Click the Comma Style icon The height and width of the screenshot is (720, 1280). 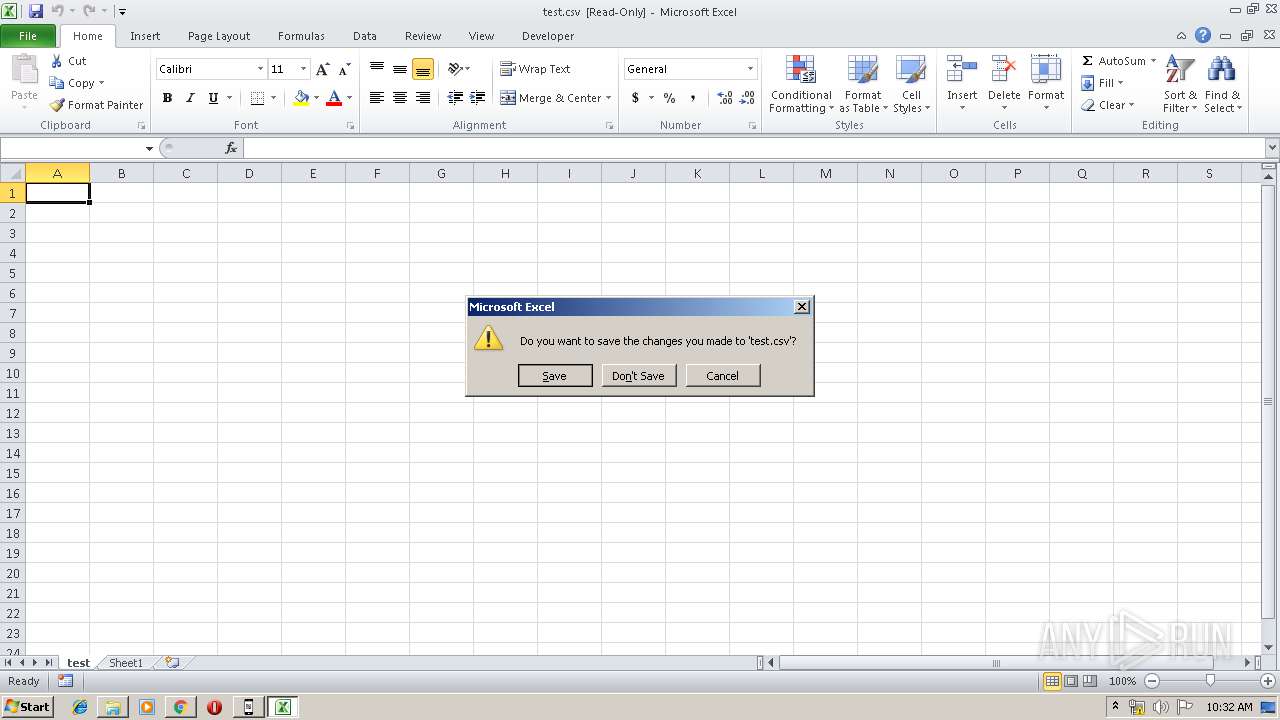692,98
